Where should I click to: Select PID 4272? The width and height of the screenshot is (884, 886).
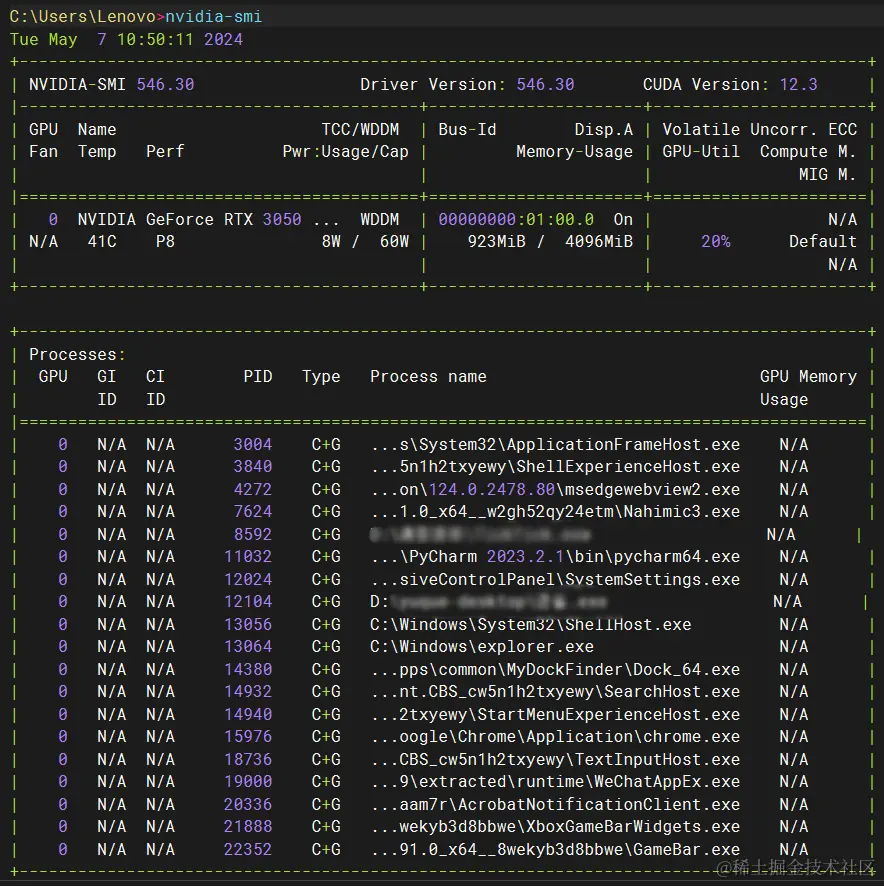point(253,489)
